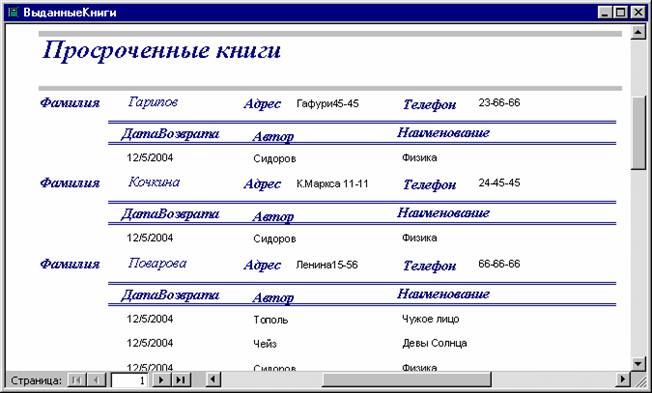Go to the previous report page

pyautogui.click(x=96, y=380)
